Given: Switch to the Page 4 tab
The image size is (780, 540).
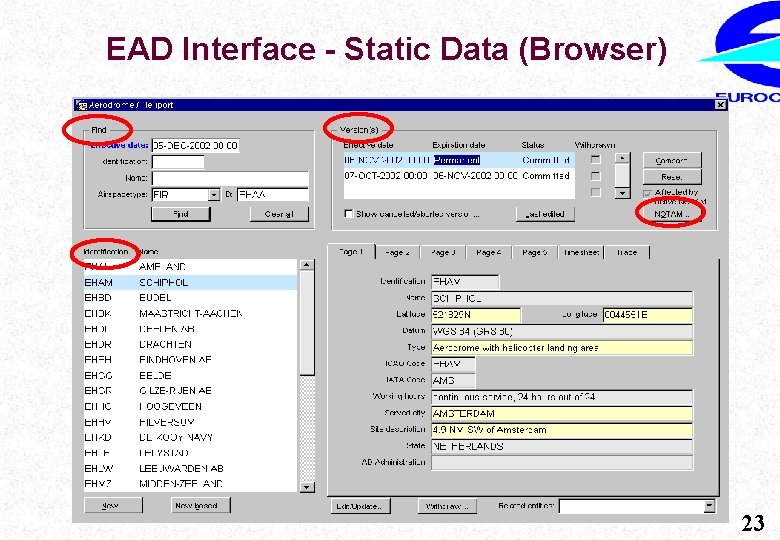Looking at the screenshot, I should [488, 253].
